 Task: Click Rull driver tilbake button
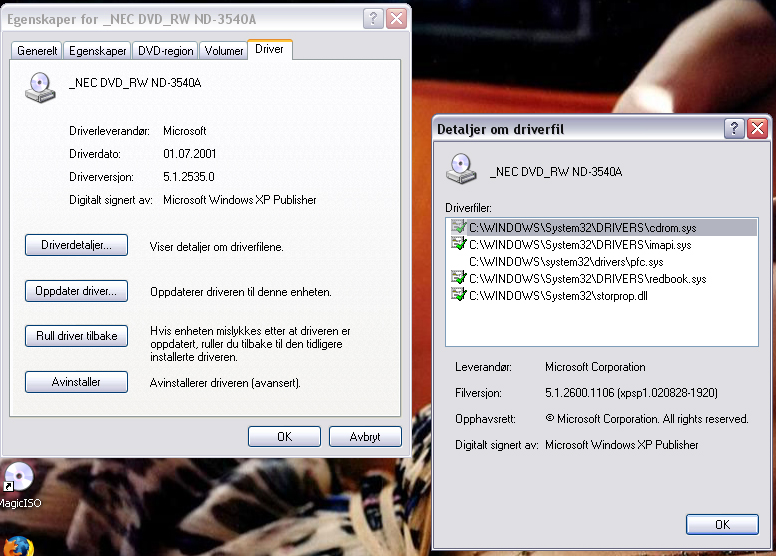tap(76, 336)
